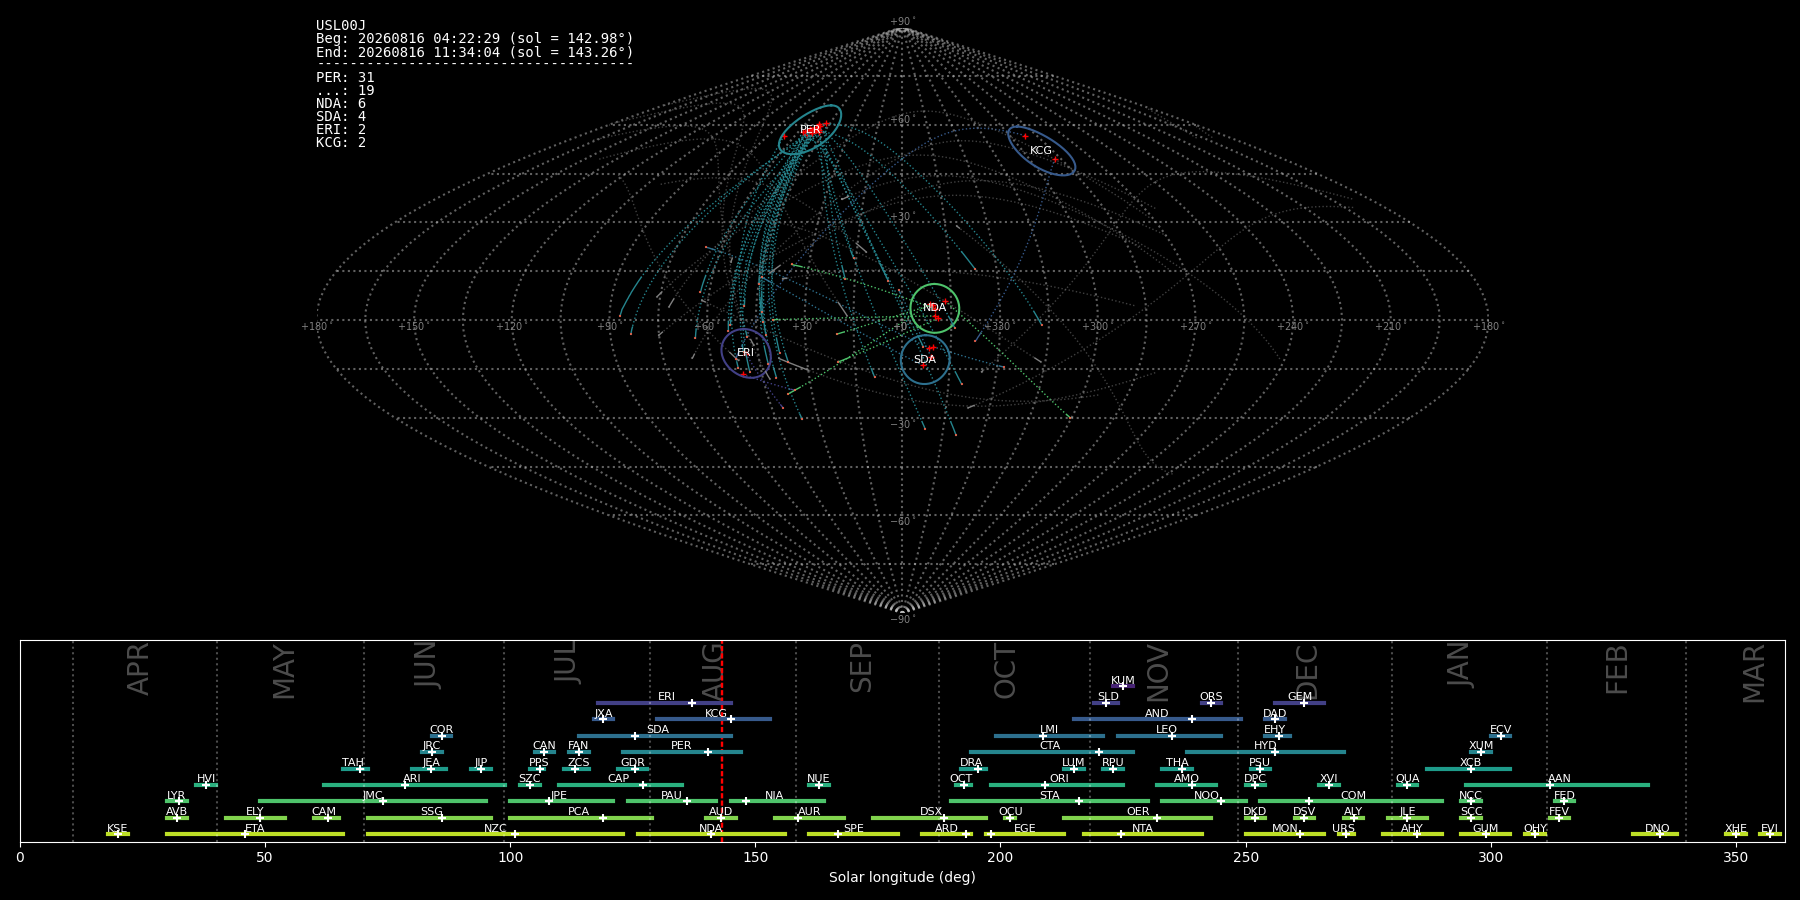1800x900 pixels.
Task: Click the KSE shower label in the timeline
Action: [117, 829]
